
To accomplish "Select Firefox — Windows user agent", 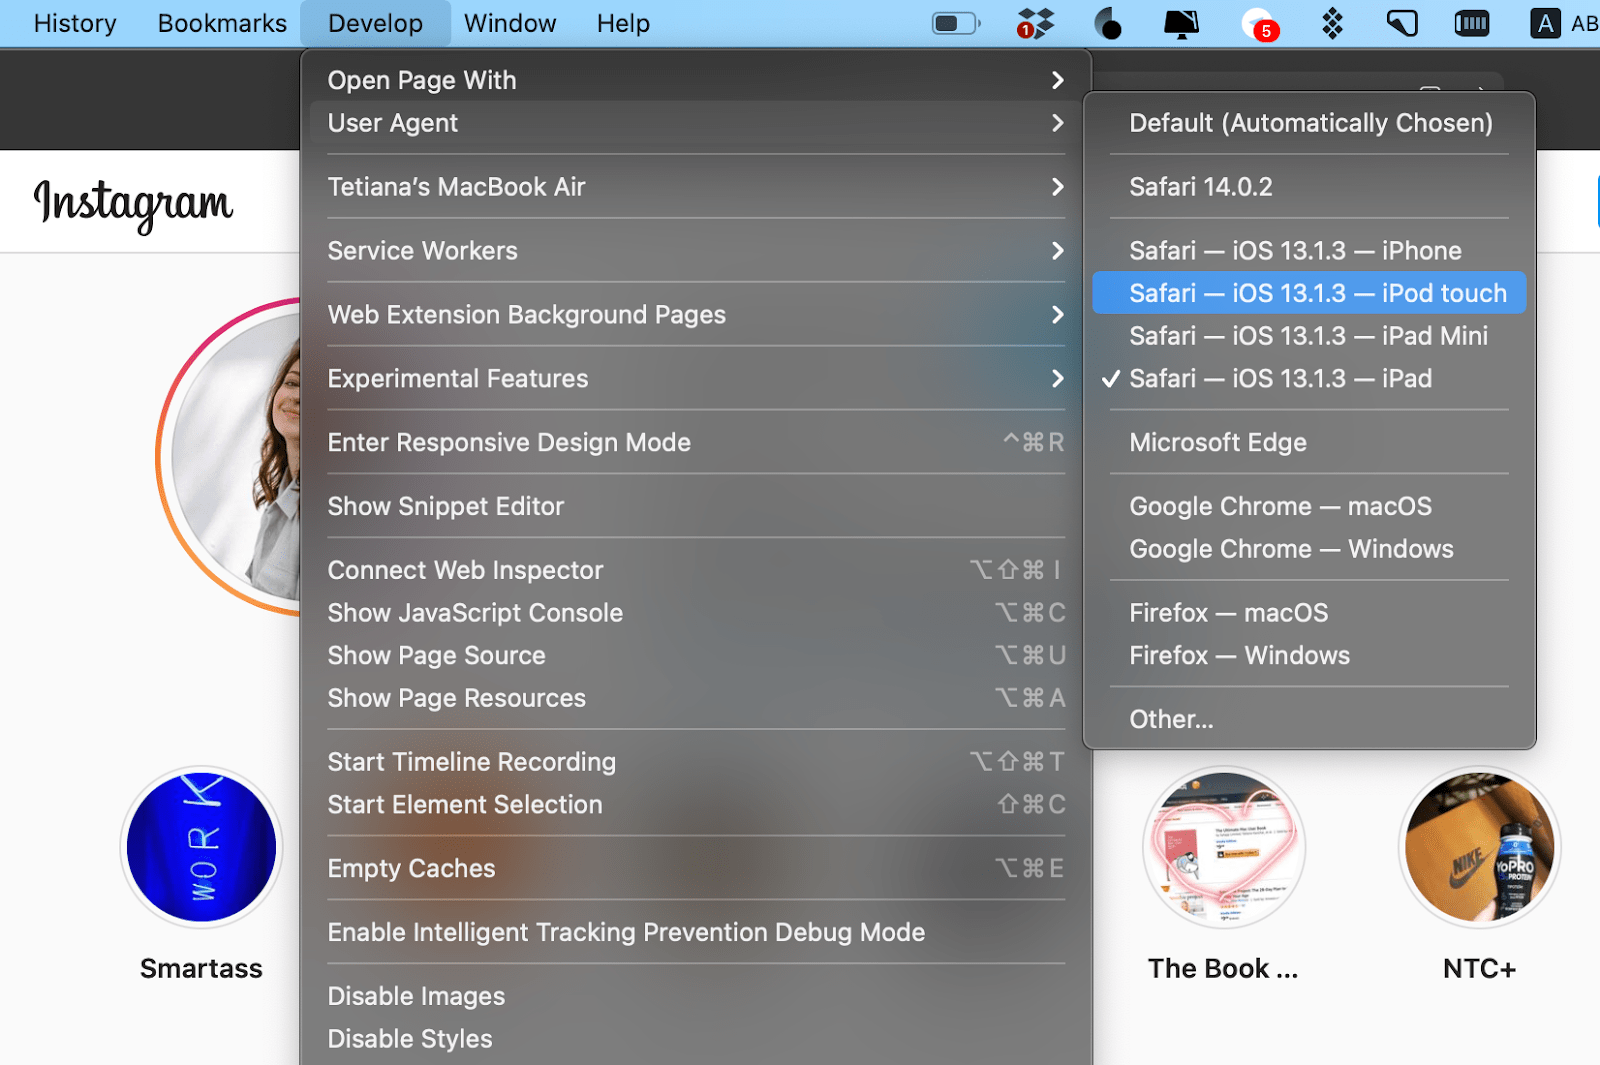I will tap(1309, 656).
